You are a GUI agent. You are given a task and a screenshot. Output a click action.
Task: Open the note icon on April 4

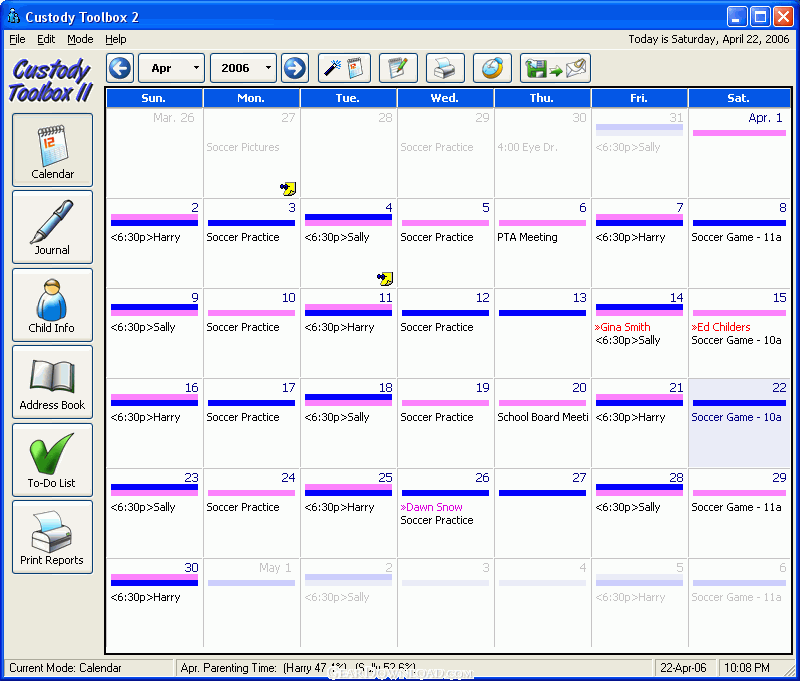click(x=385, y=279)
